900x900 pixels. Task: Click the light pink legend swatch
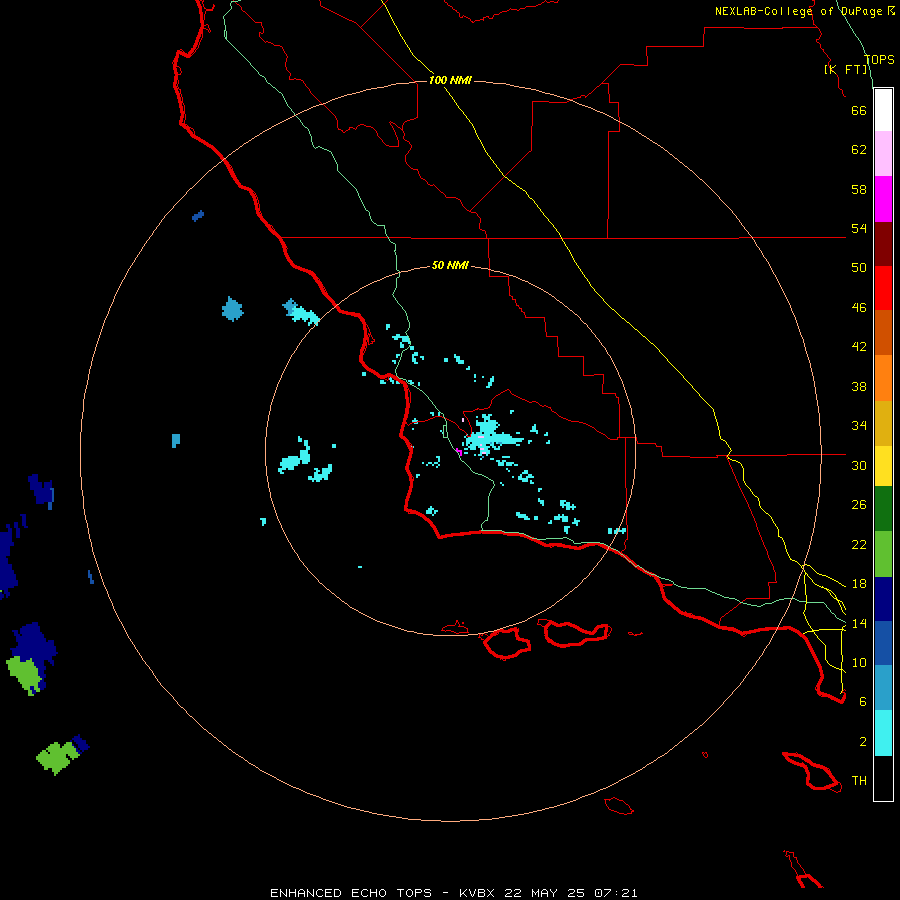pos(883,154)
